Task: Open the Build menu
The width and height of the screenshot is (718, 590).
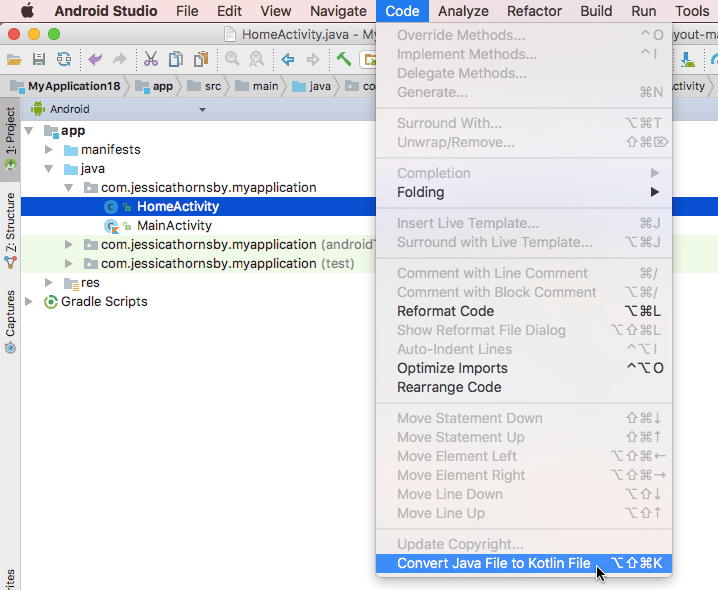Action: click(x=596, y=11)
